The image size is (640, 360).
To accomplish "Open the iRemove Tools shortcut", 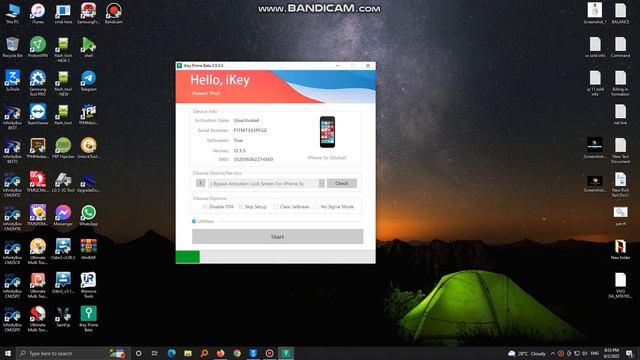I will [88, 285].
